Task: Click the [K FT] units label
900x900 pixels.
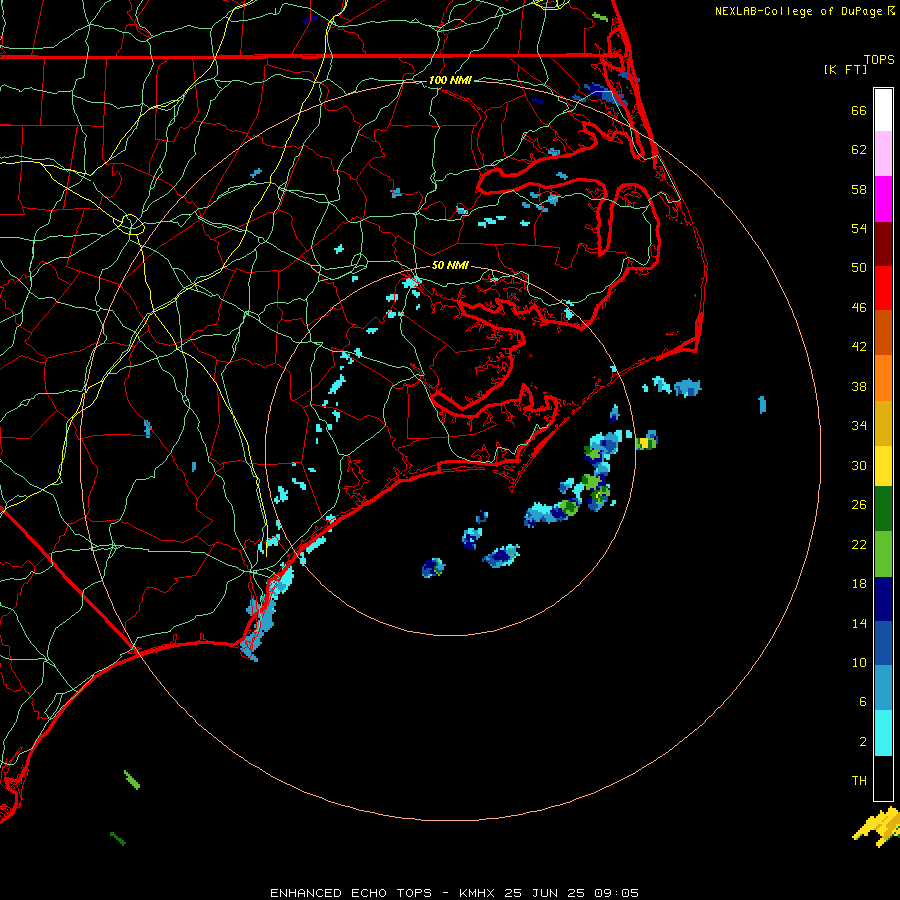Action: pyautogui.click(x=845, y=69)
